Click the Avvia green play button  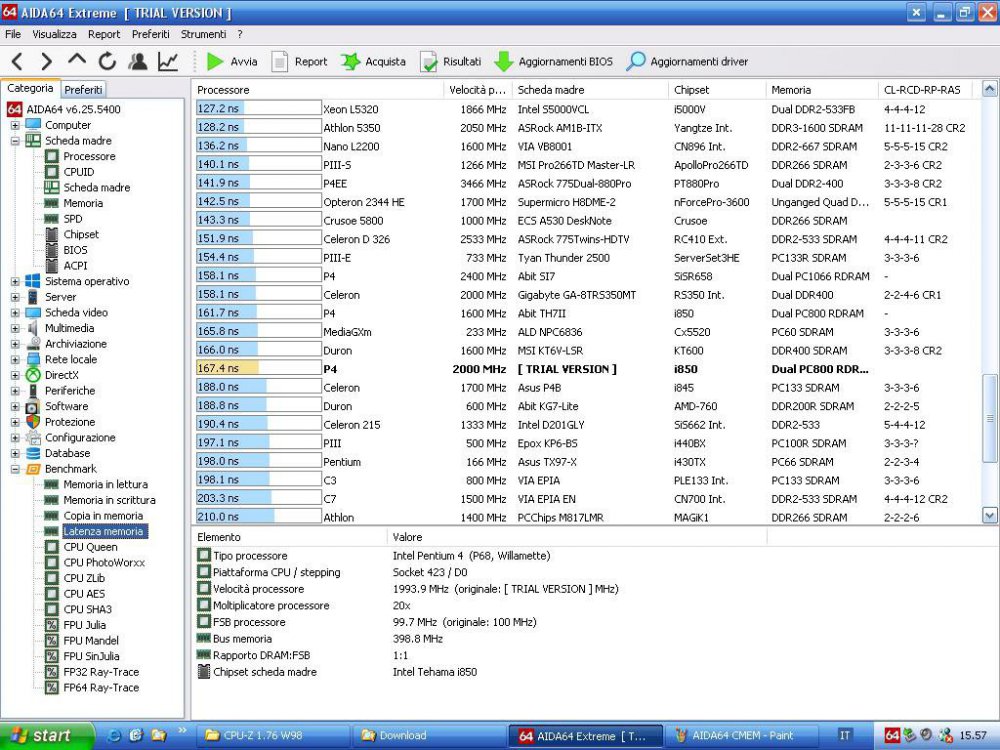pyautogui.click(x=215, y=62)
